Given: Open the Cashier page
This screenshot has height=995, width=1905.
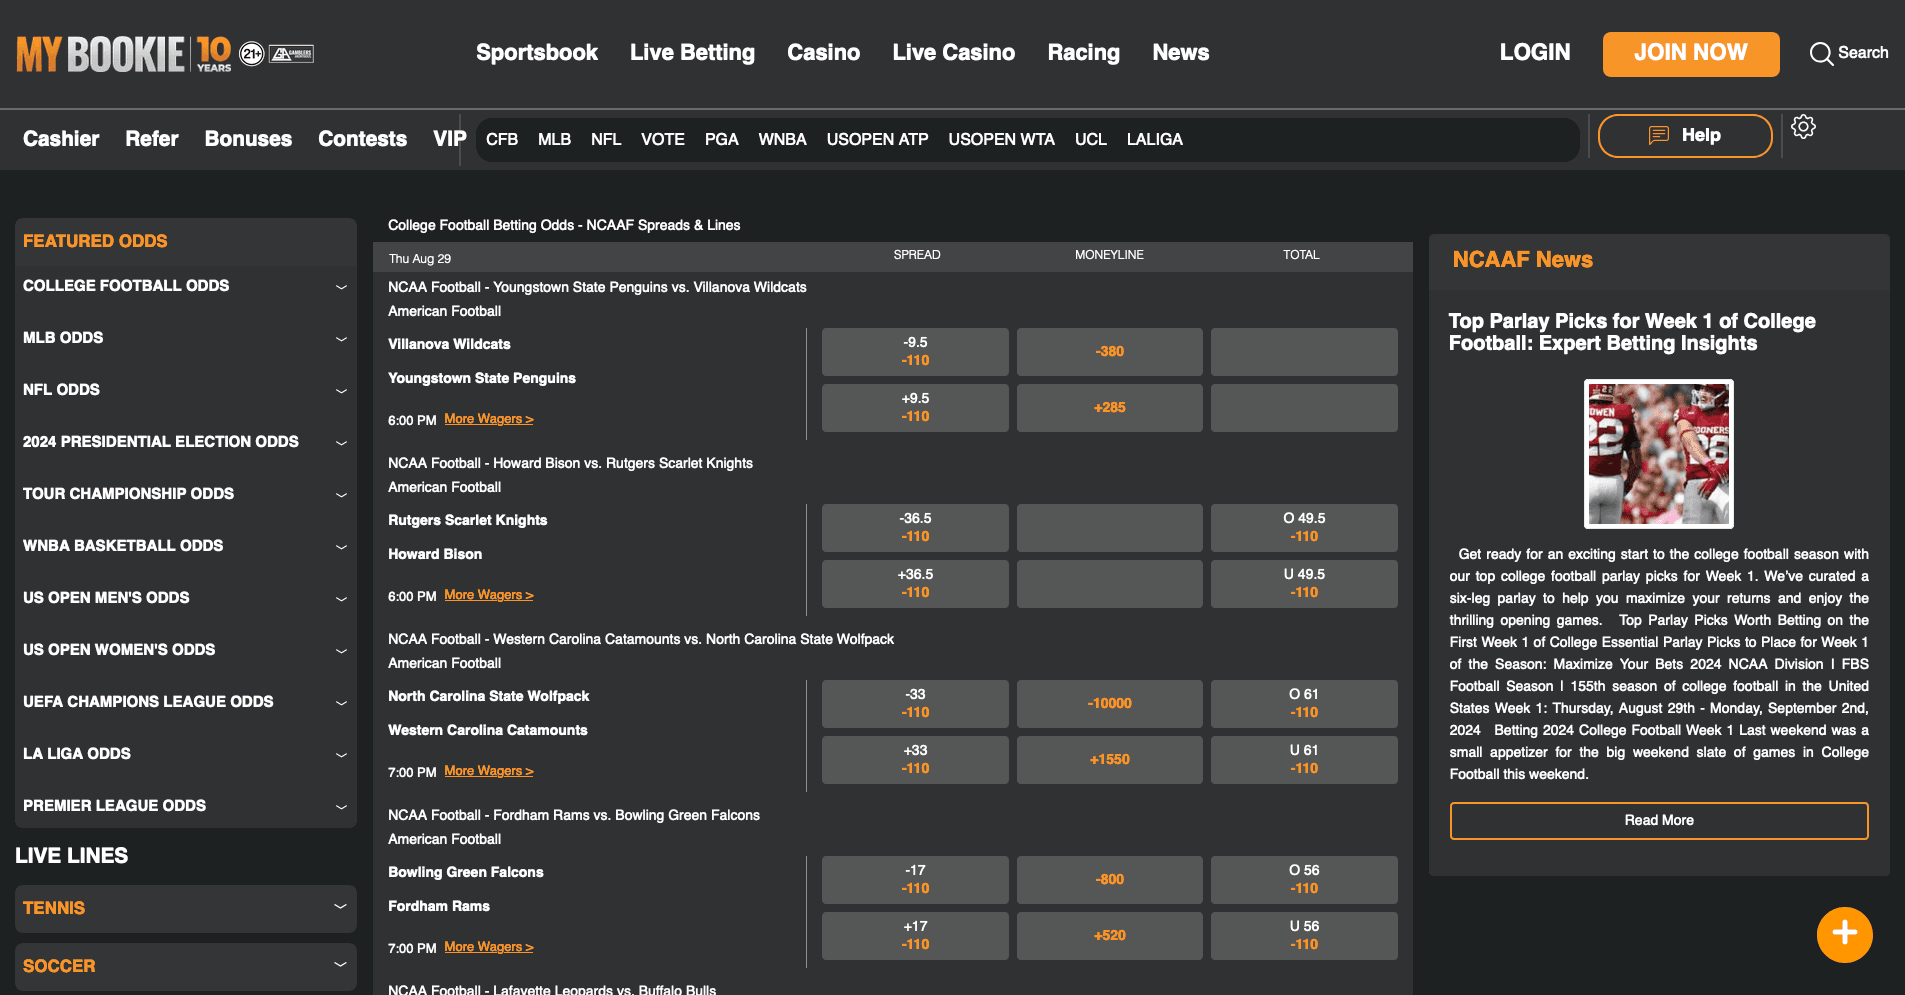Looking at the screenshot, I should coord(61,139).
